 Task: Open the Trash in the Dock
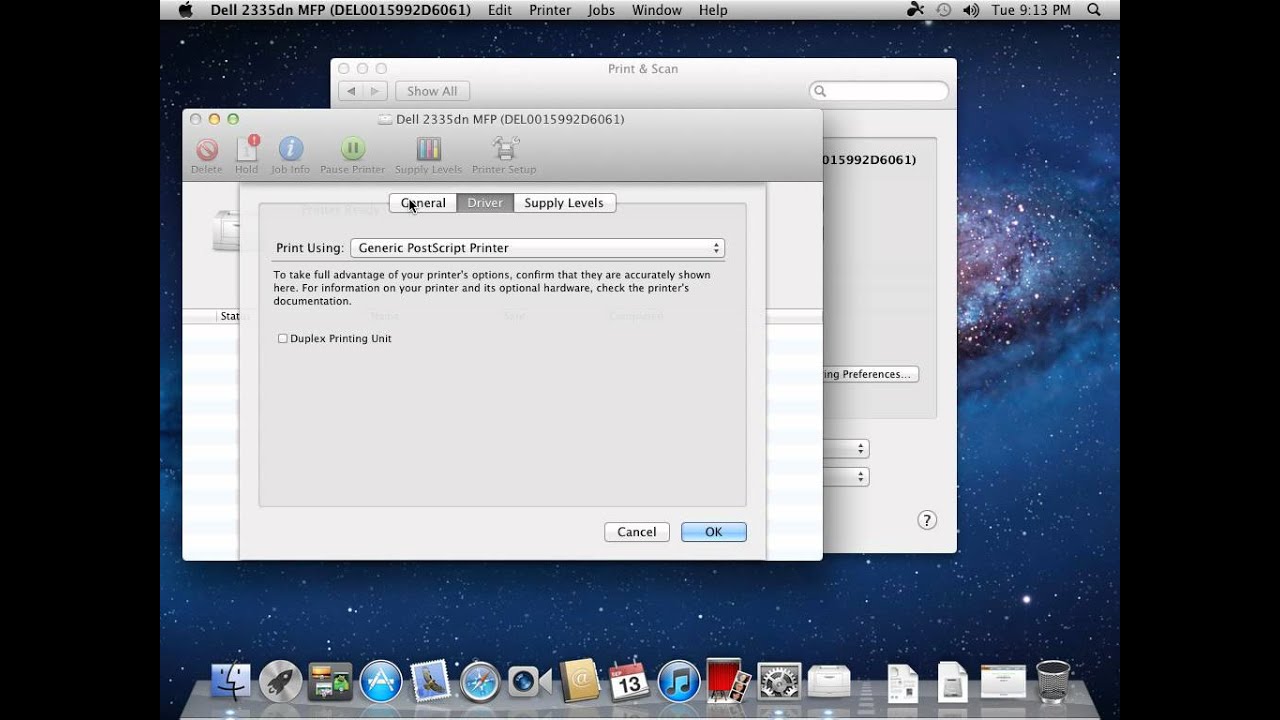click(1053, 681)
